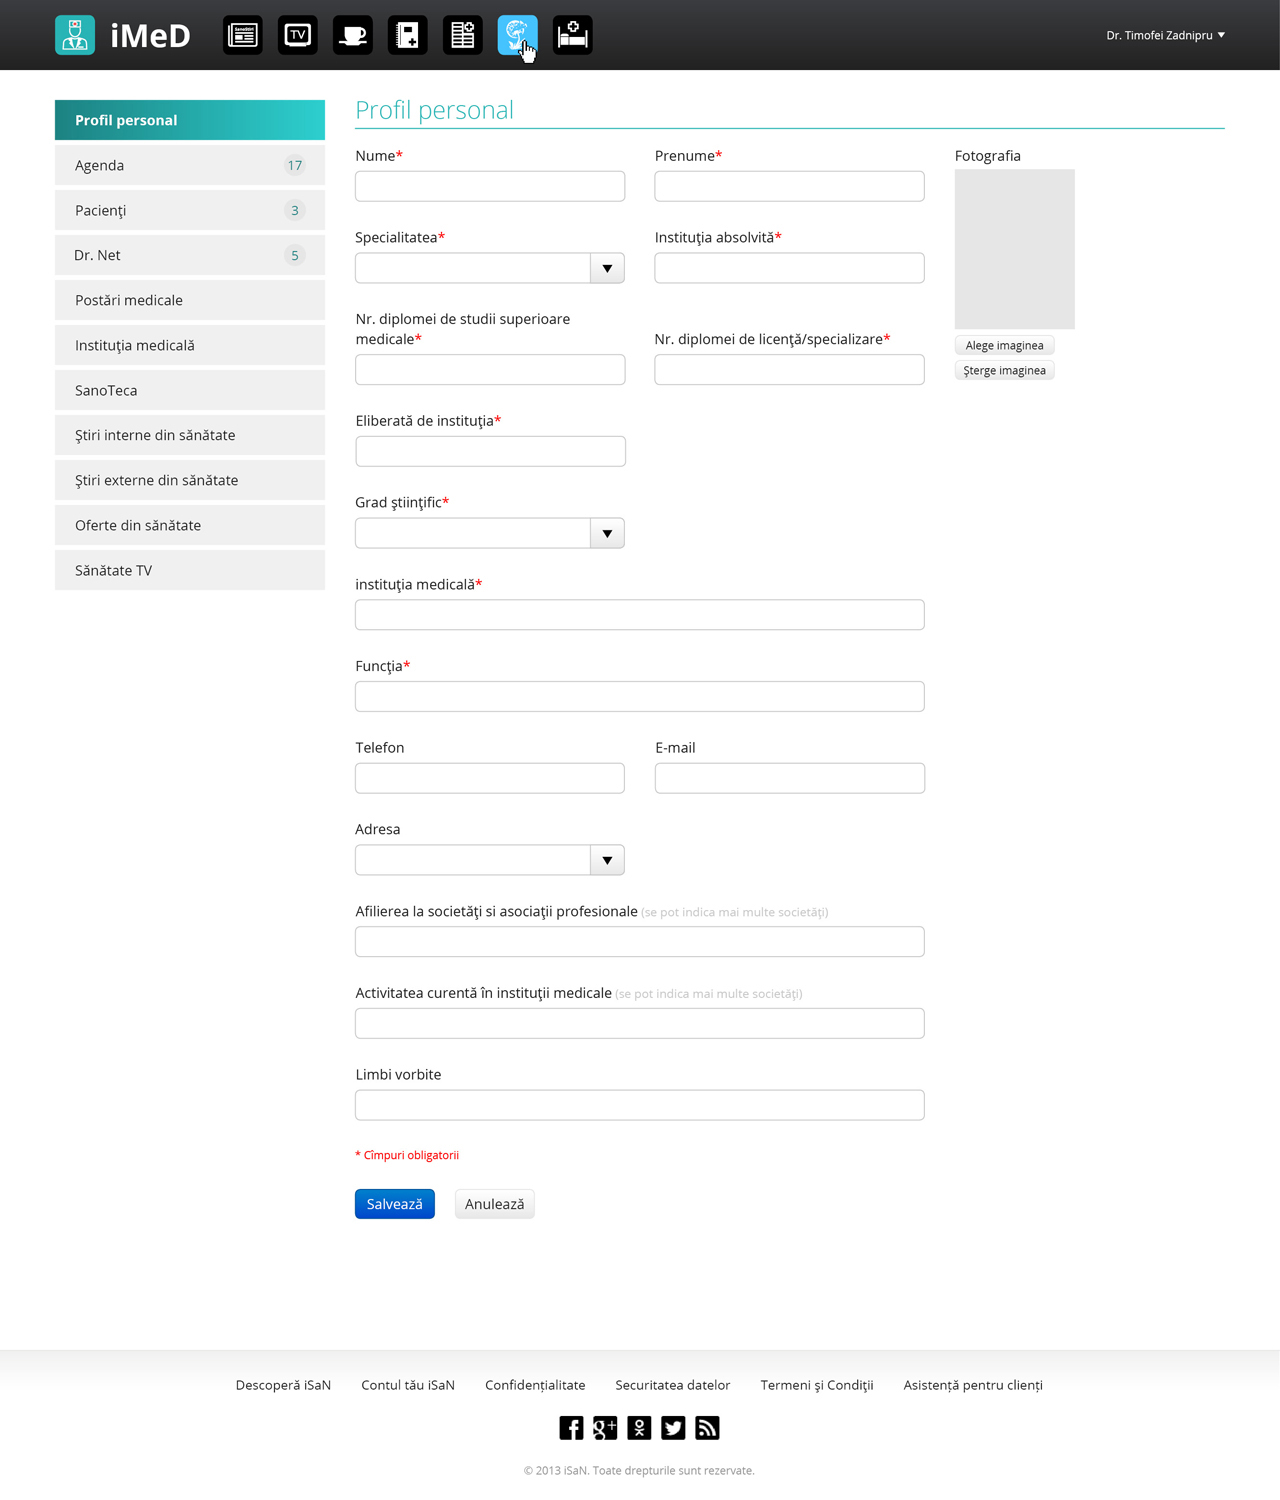
Task: Open Agenda in the sidebar menu
Action: (190, 165)
